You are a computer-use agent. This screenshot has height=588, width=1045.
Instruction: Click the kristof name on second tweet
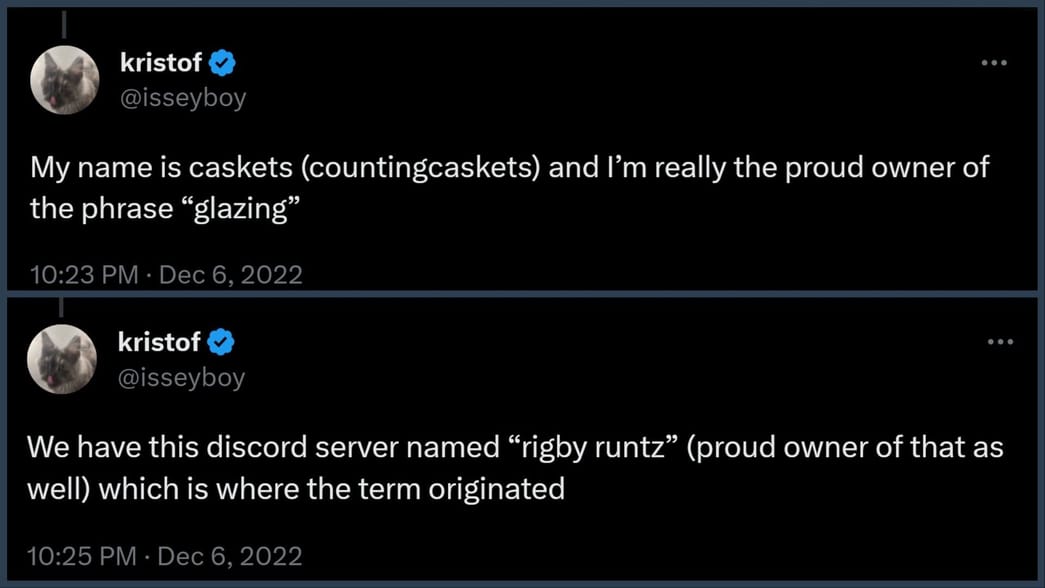point(159,342)
